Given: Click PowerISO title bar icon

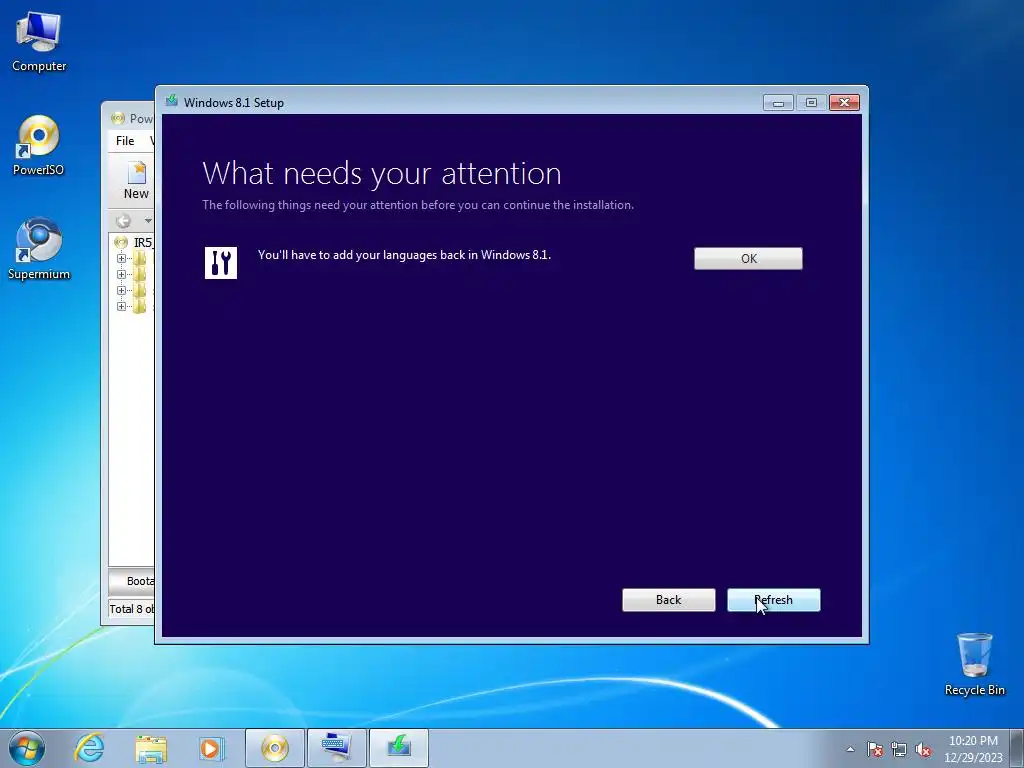Looking at the screenshot, I should point(118,118).
